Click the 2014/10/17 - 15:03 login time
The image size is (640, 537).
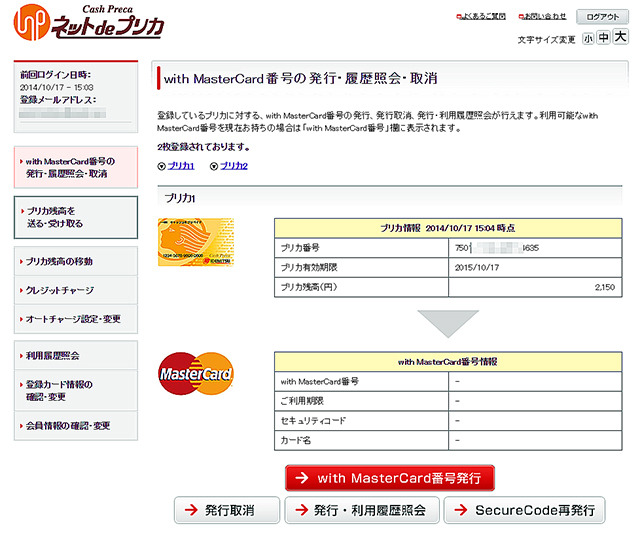57,87
